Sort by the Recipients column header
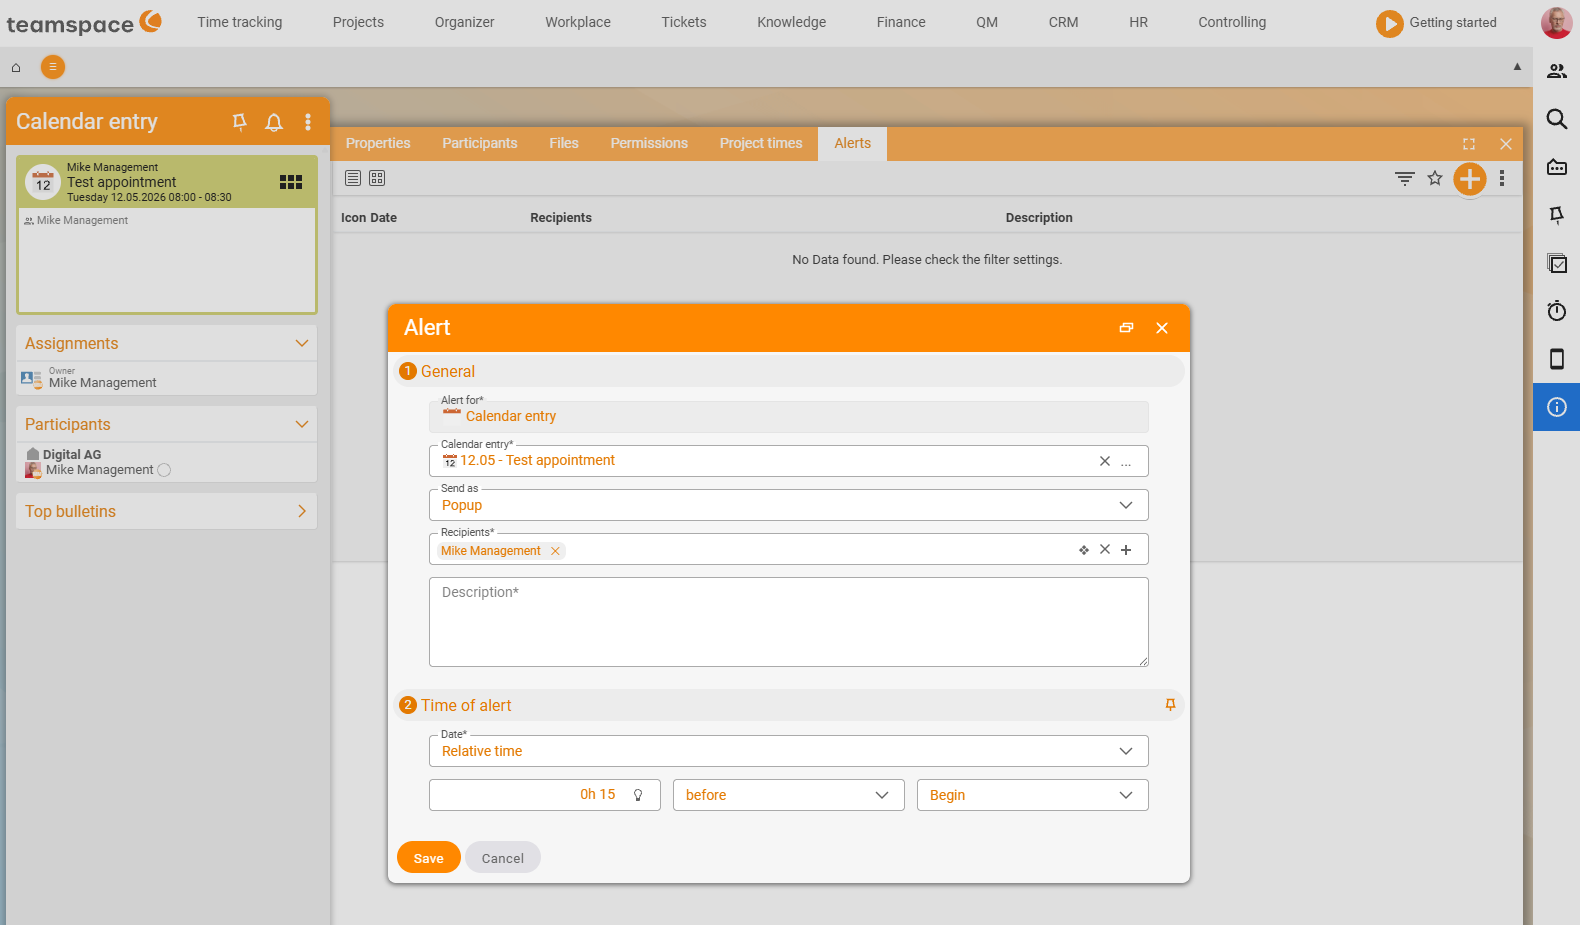 coord(561,218)
